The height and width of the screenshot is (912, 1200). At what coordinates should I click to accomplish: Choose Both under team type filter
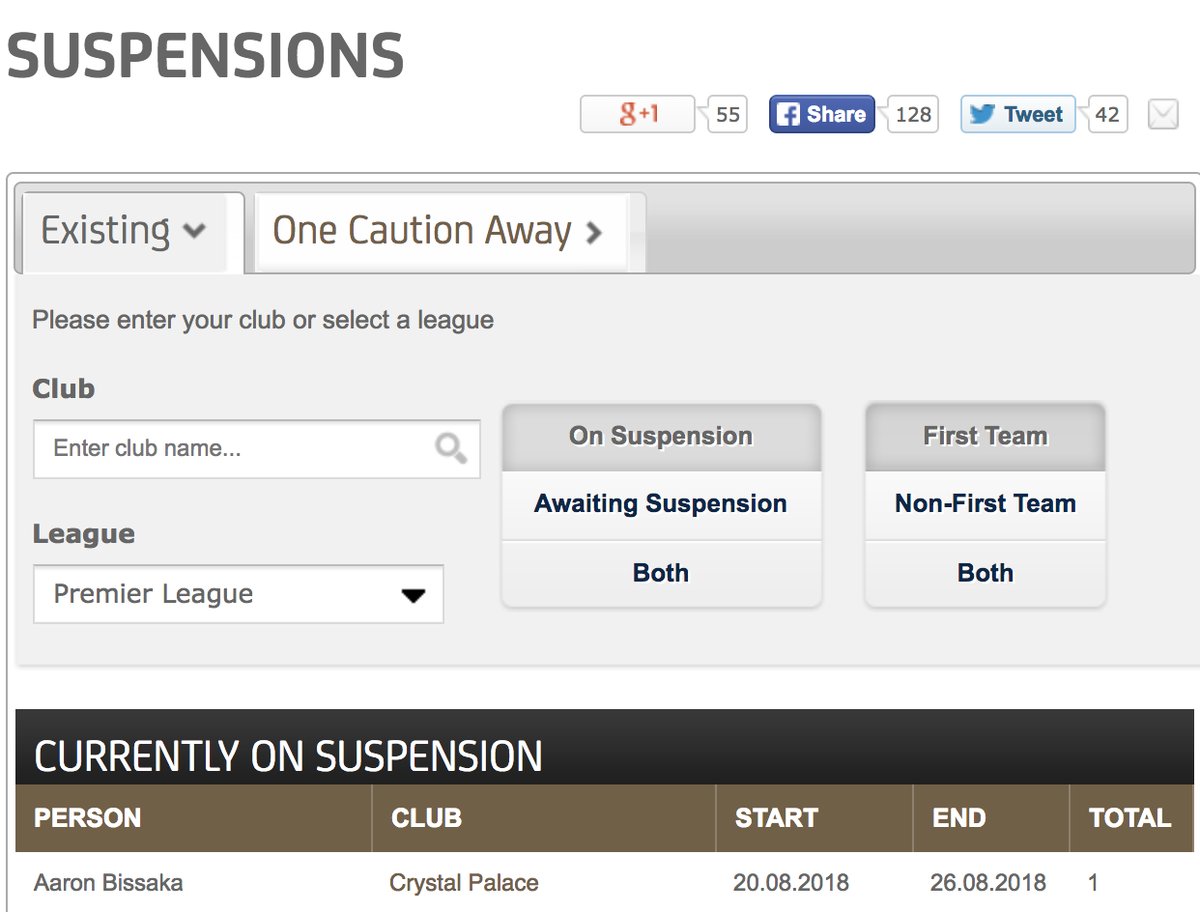[985, 573]
